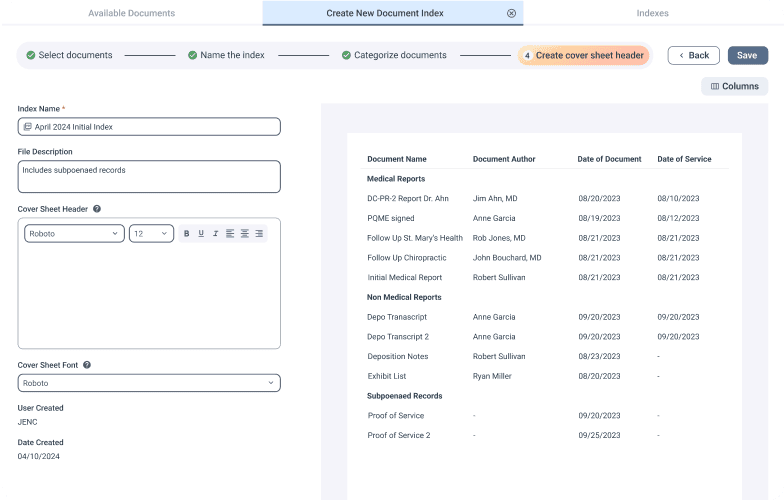Go to the Name the index step
784x501 pixels.
pyautogui.click(x=226, y=55)
